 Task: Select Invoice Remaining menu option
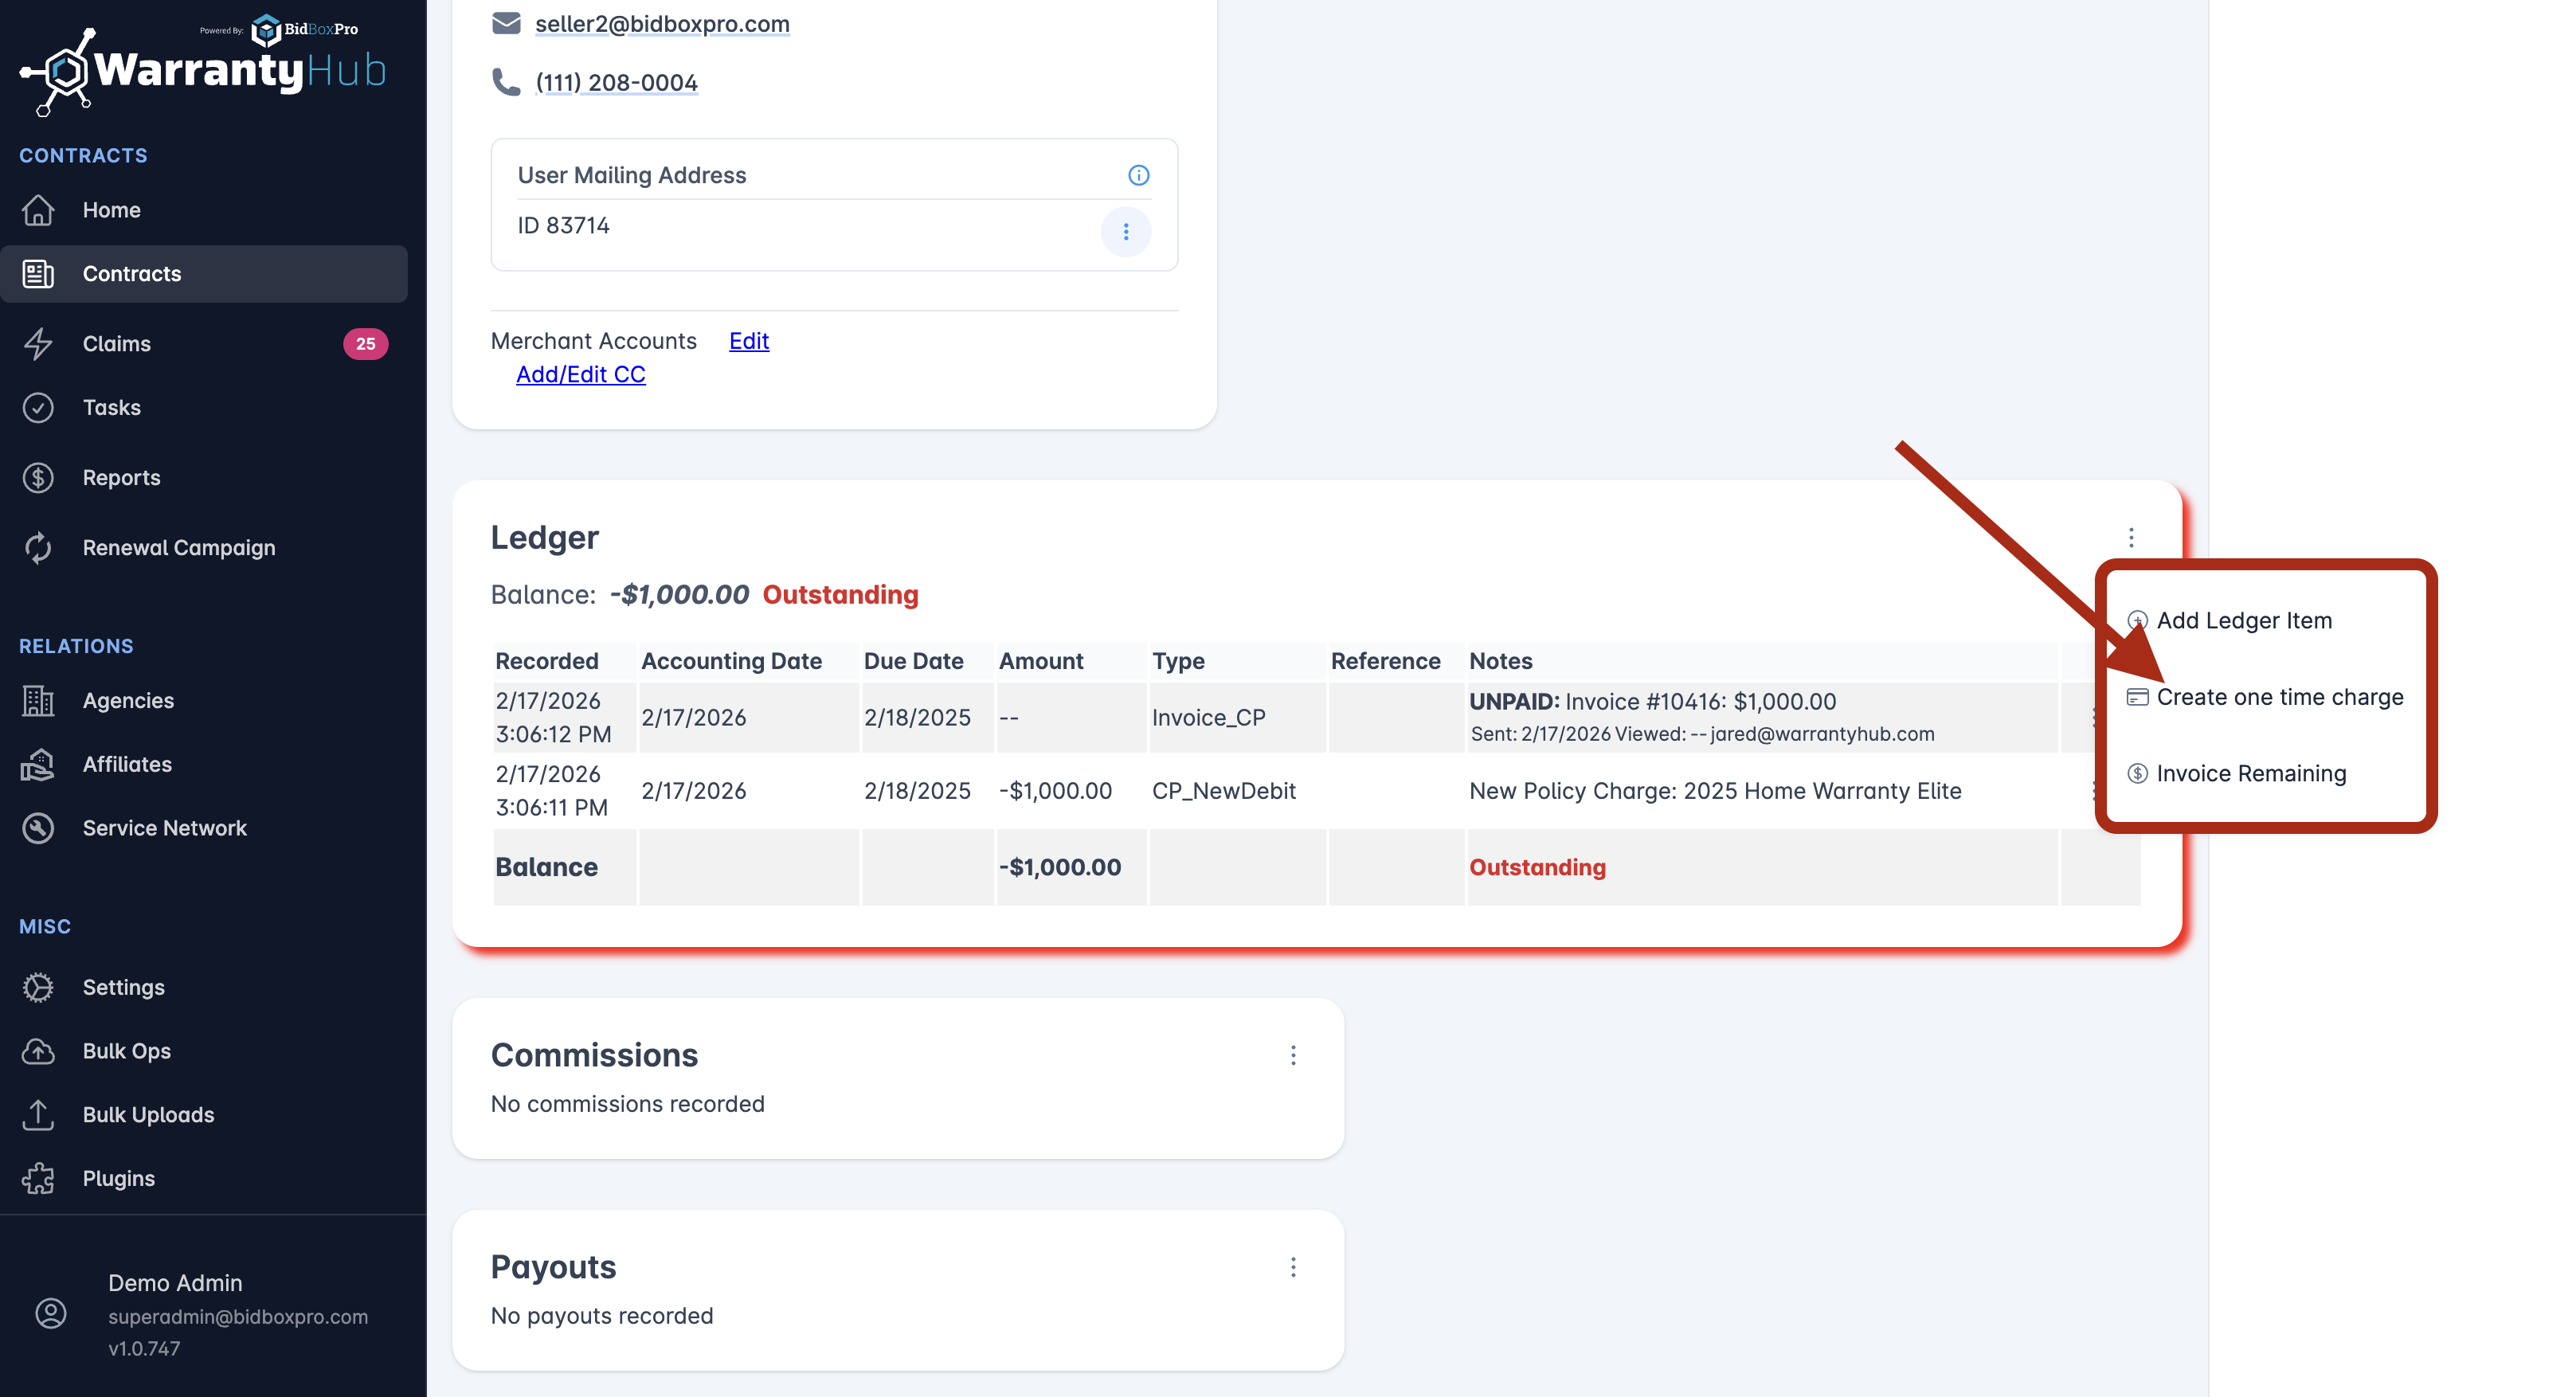[x=2250, y=773]
